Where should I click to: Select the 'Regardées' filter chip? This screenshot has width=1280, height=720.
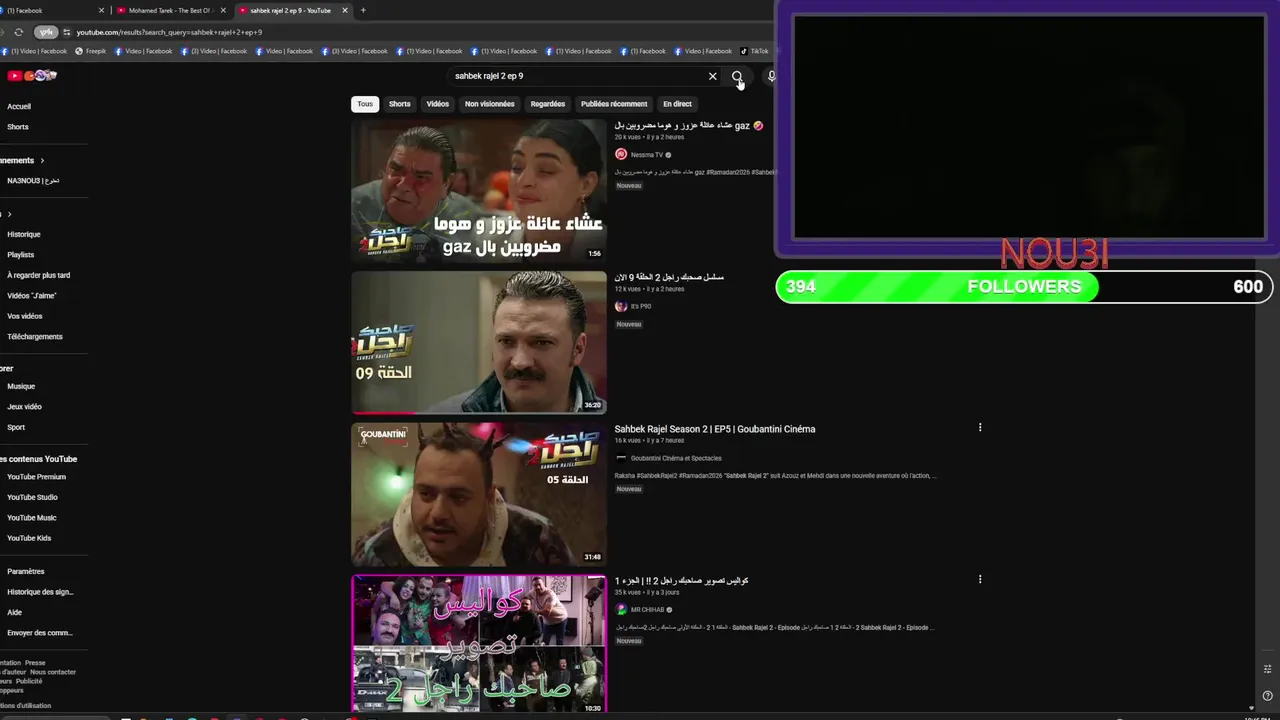548,104
